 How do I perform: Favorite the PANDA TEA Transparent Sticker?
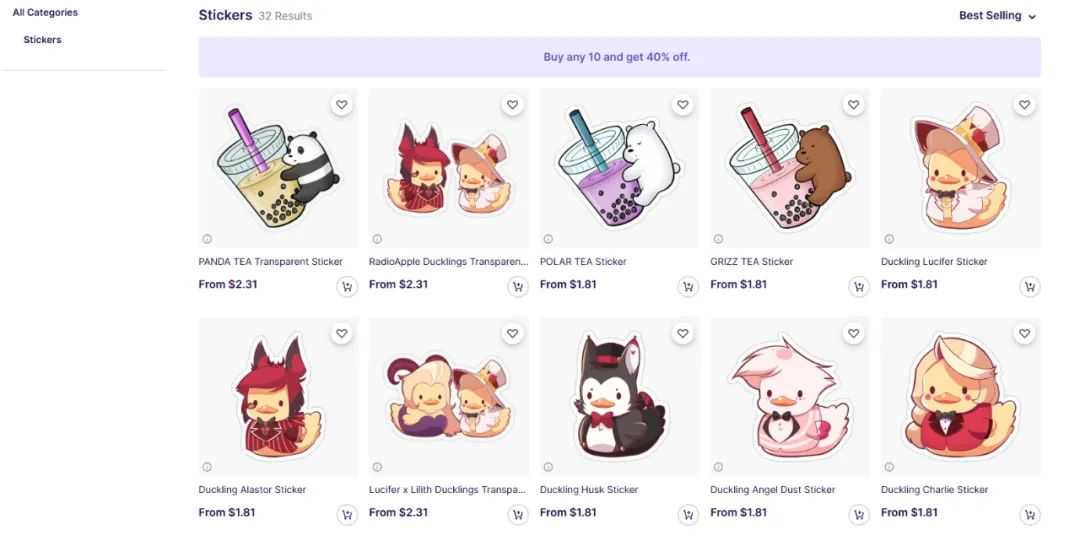pos(342,105)
